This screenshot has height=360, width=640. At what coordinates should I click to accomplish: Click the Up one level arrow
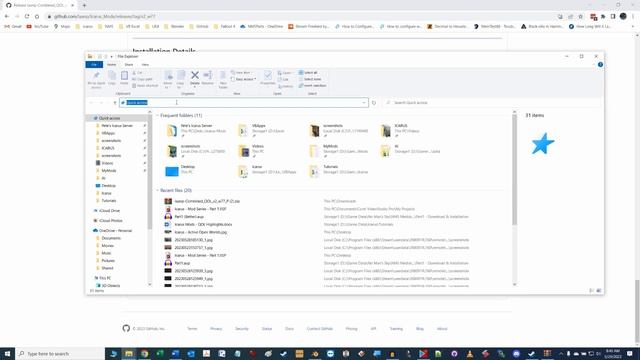[115, 103]
